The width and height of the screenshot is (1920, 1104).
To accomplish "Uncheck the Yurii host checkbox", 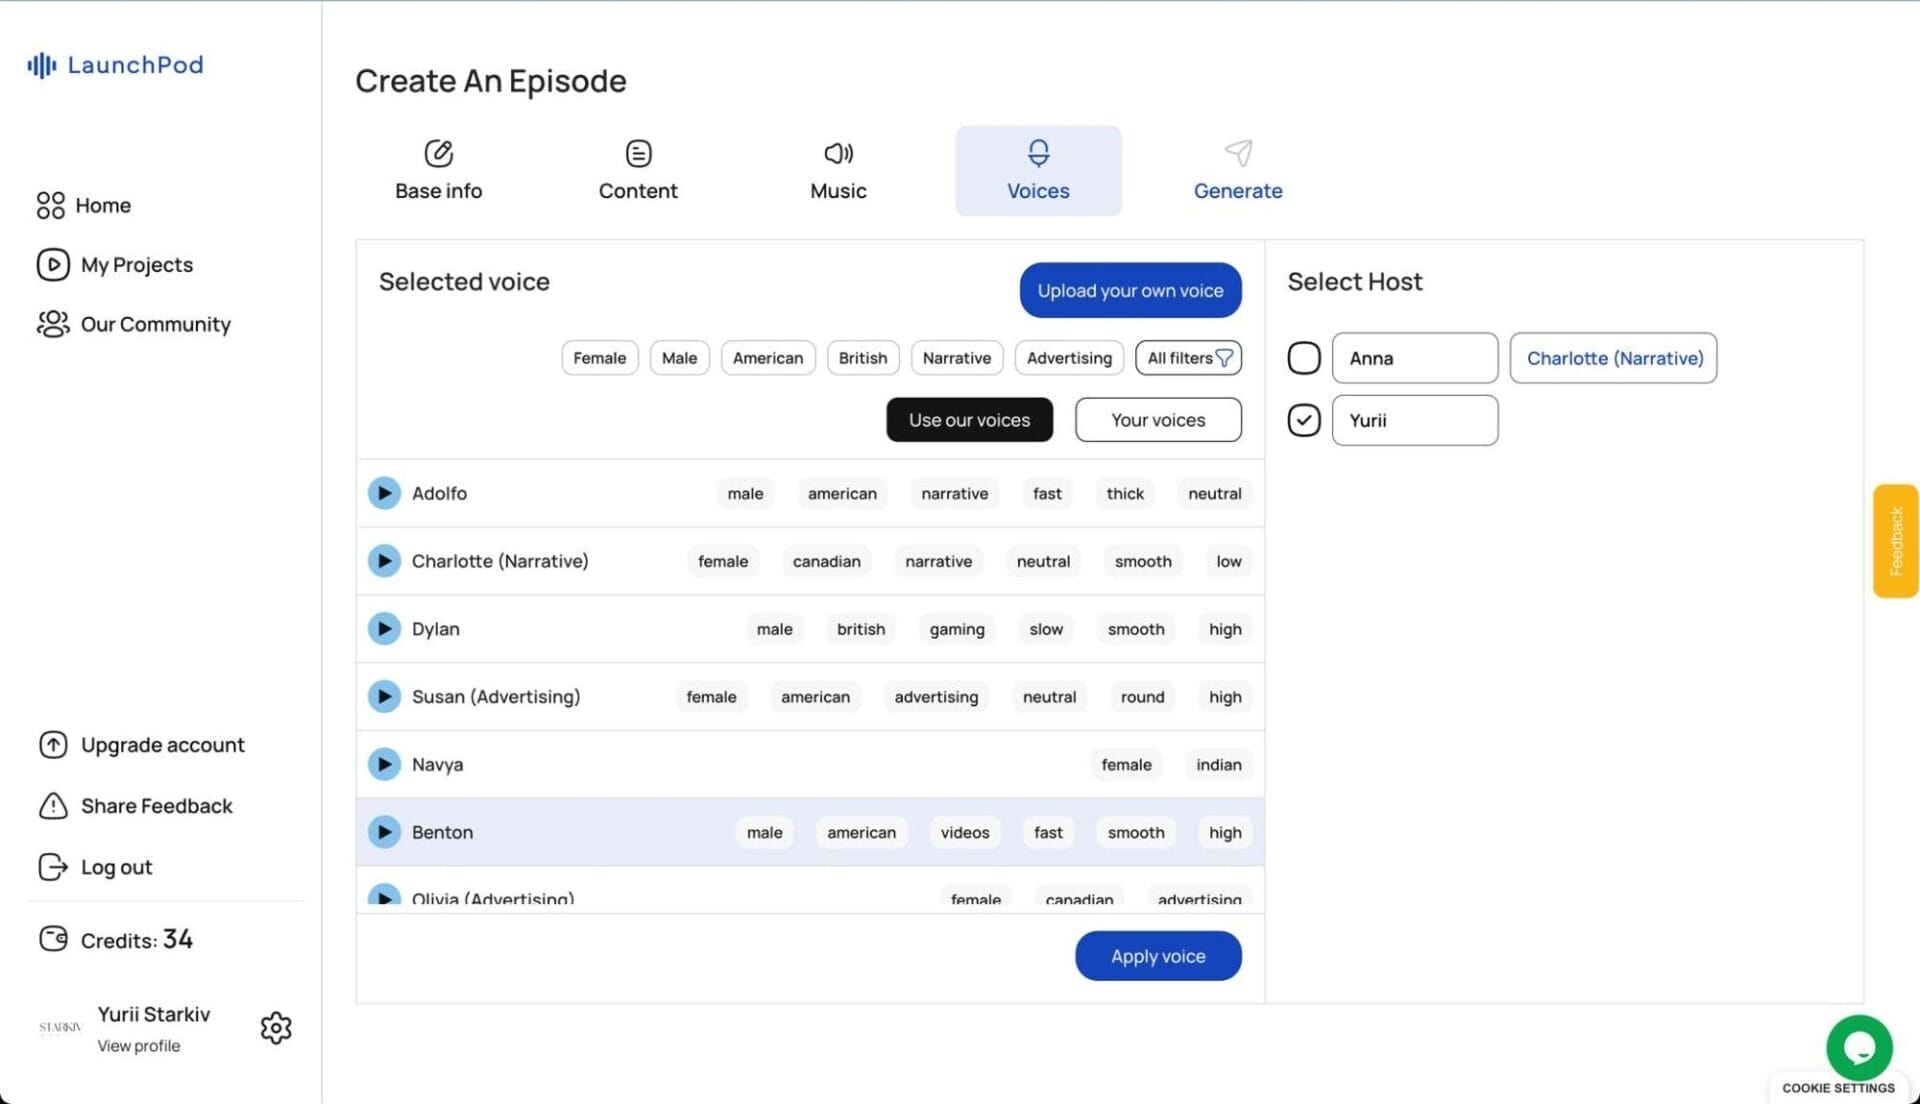I will pyautogui.click(x=1303, y=420).
